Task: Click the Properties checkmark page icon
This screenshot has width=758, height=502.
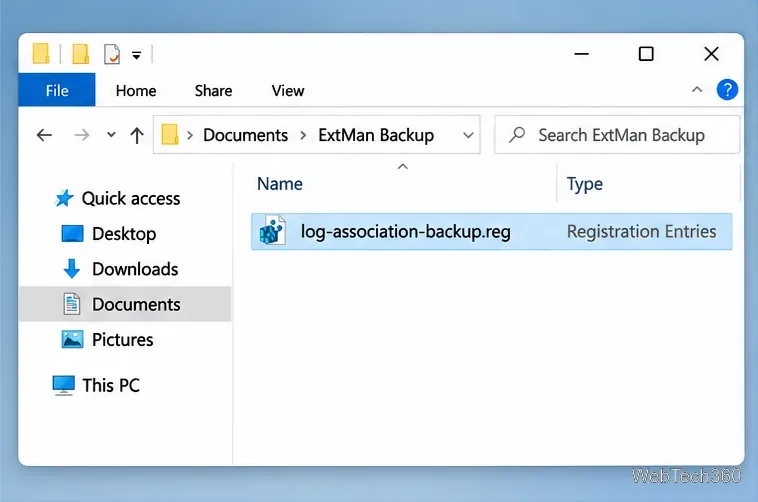Action: point(112,54)
